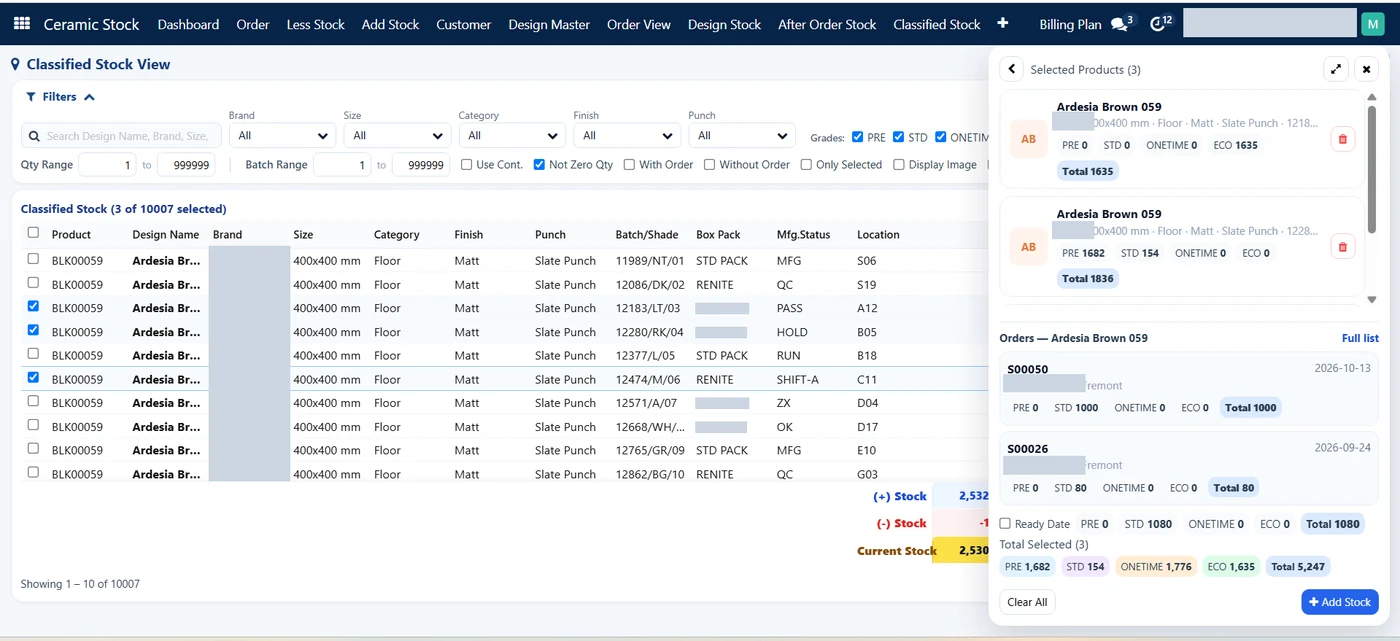Click the AB avatar on Total 1836 card
The height and width of the screenshot is (641, 1400).
coord(1028,246)
